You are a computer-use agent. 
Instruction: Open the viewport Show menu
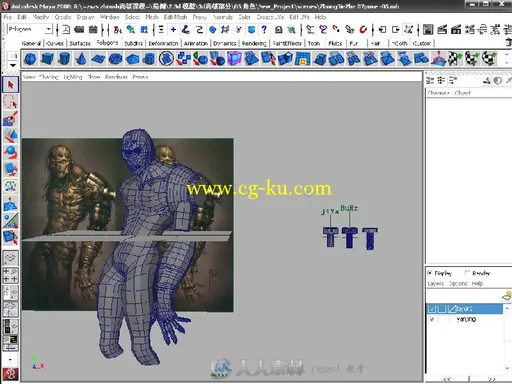(94, 77)
